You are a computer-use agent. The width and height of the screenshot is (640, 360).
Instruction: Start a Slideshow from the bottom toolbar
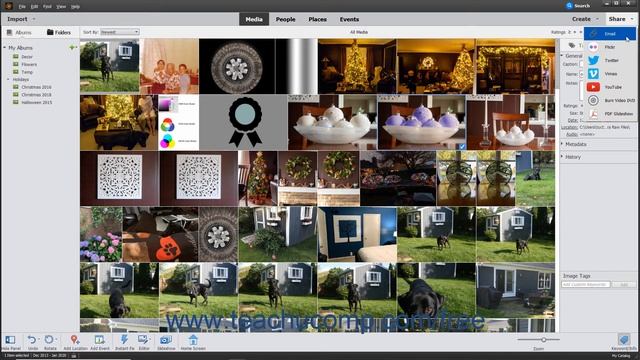[x=166, y=340]
